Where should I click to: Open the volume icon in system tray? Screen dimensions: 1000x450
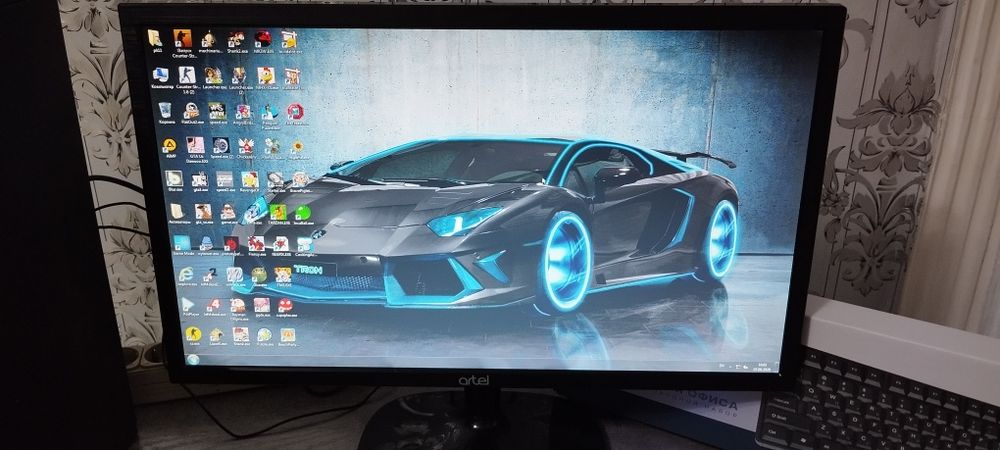pos(746,367)
